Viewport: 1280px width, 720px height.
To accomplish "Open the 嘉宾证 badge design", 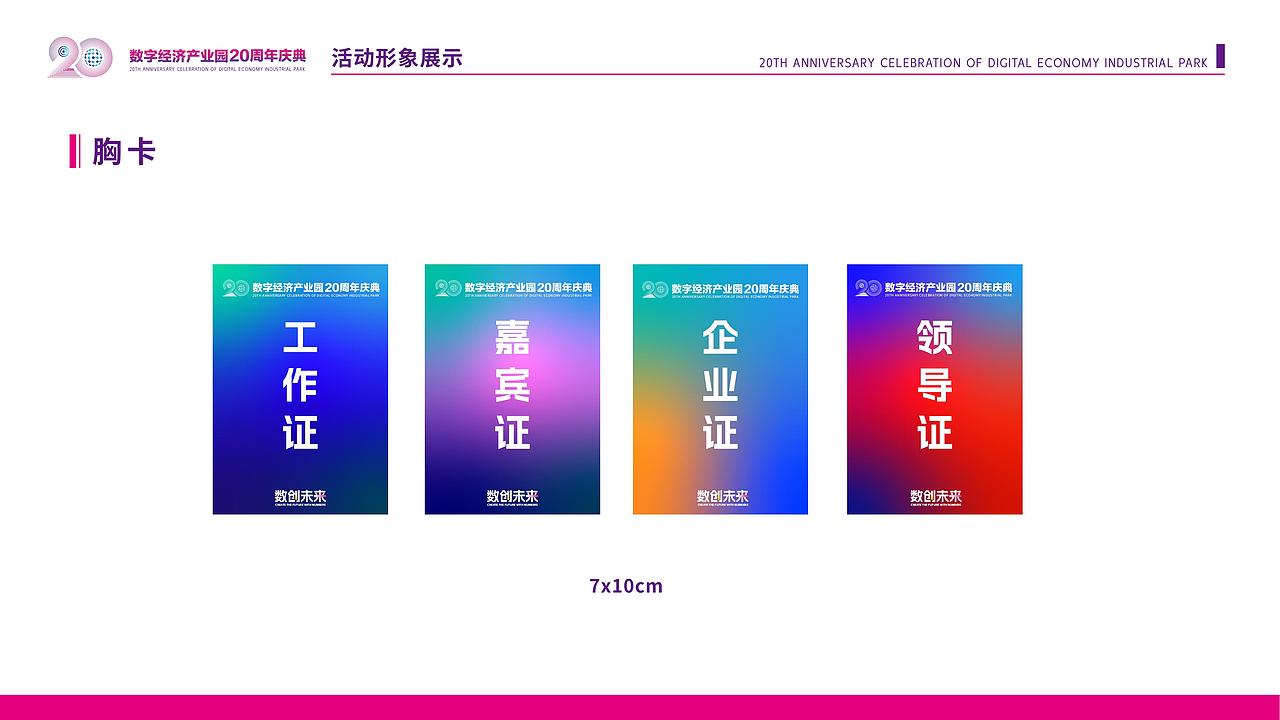I will pyautogui.click(x=512, y=388).
